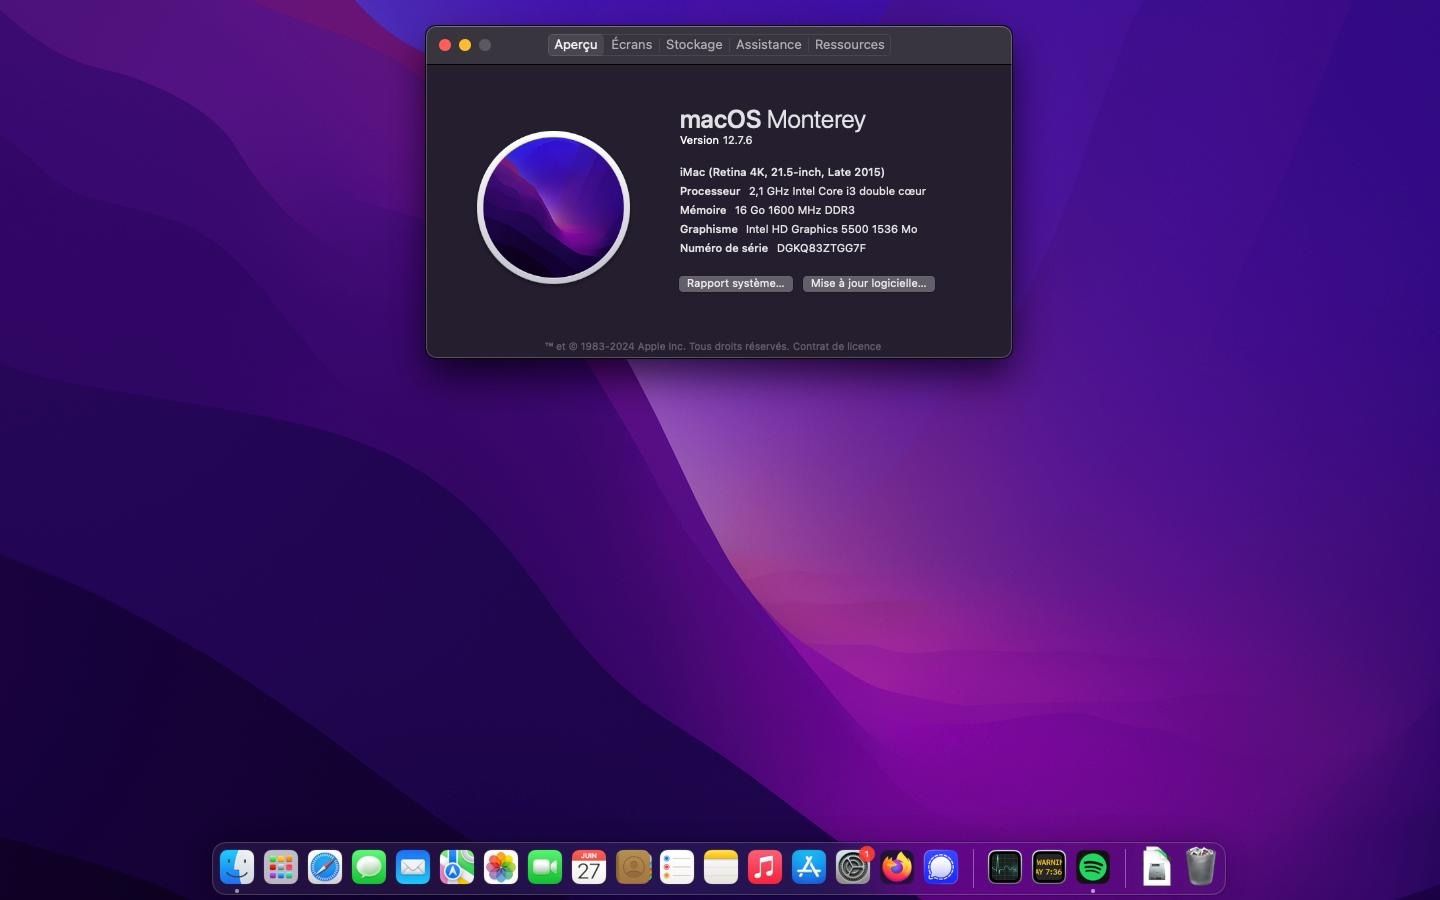Screen dimensions: 1440x900
Task: Open the Notes app
Action: [721, 867]
